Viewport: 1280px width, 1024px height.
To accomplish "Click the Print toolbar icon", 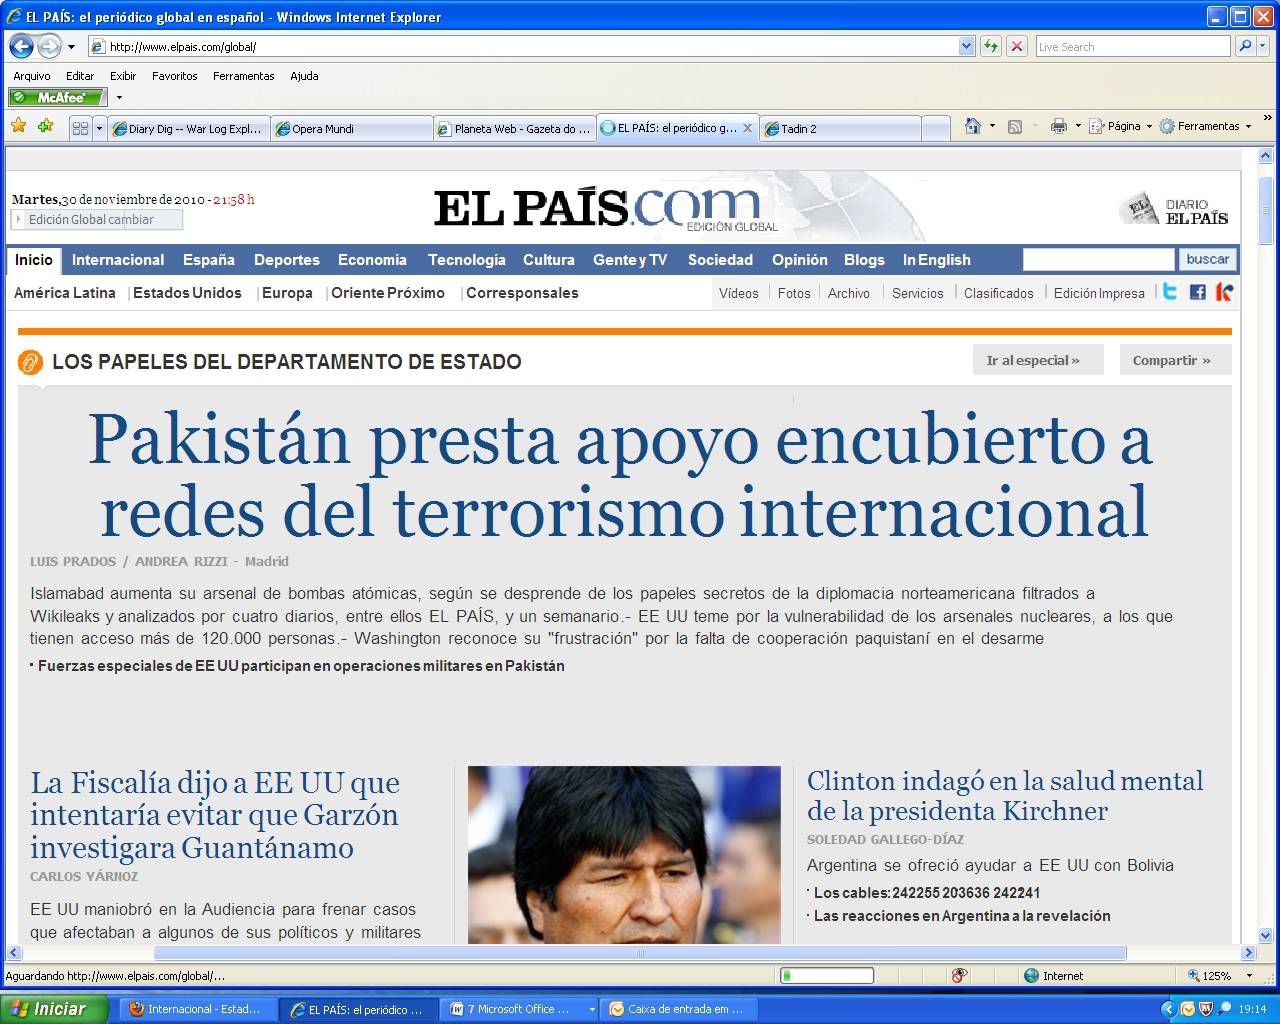I will [x=1058, y=126].
